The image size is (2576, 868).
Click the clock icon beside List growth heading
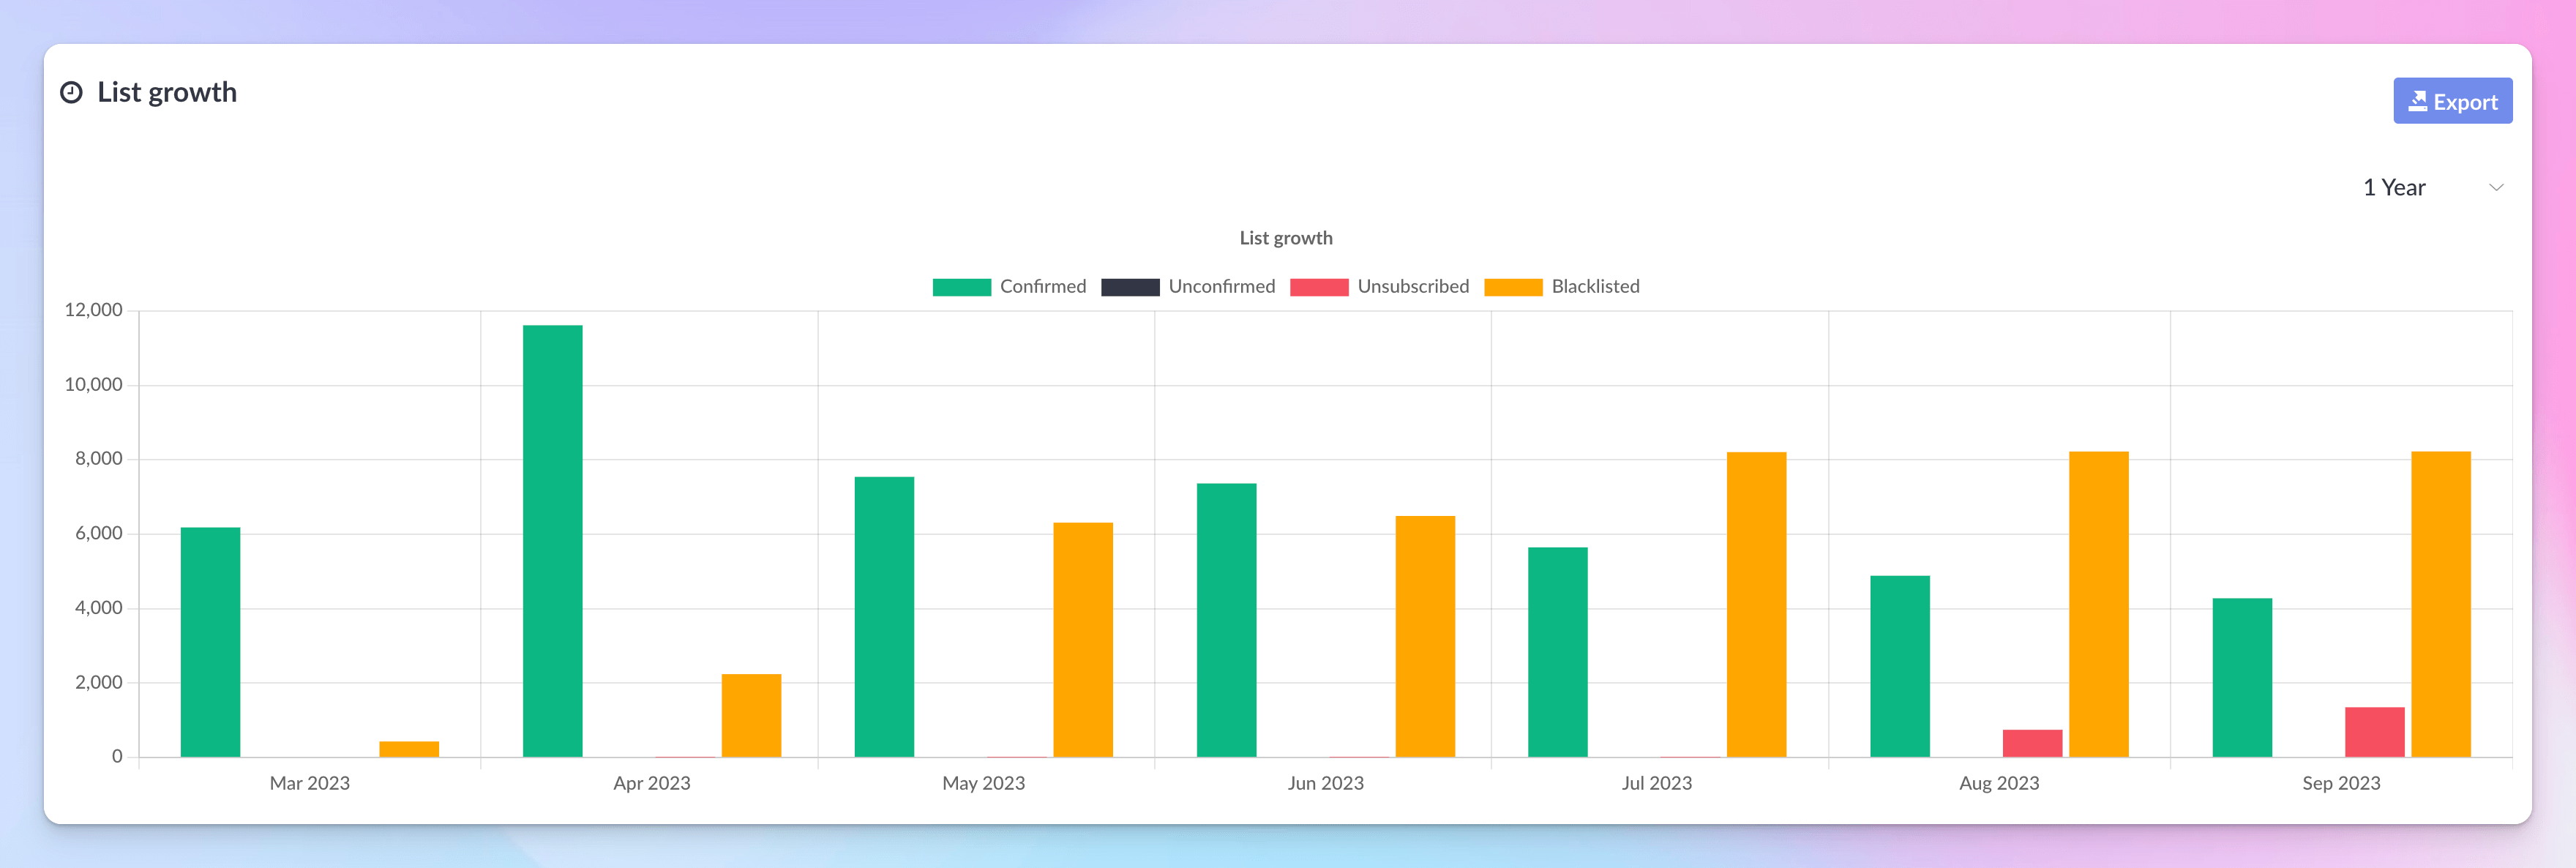coord(70,92)
